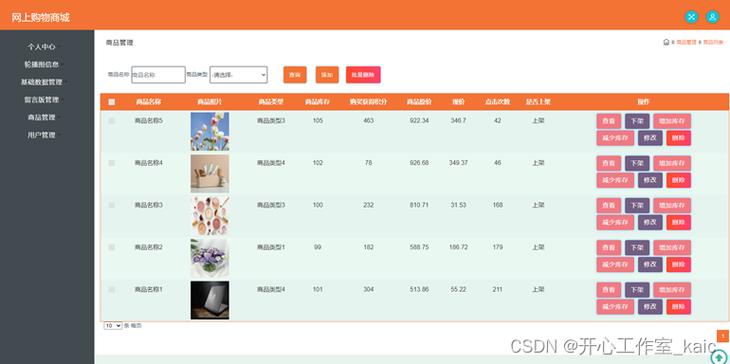Click 删除 for 商品名称3
This screenshot has height=364, width=730.
click(x=679, y=222)
